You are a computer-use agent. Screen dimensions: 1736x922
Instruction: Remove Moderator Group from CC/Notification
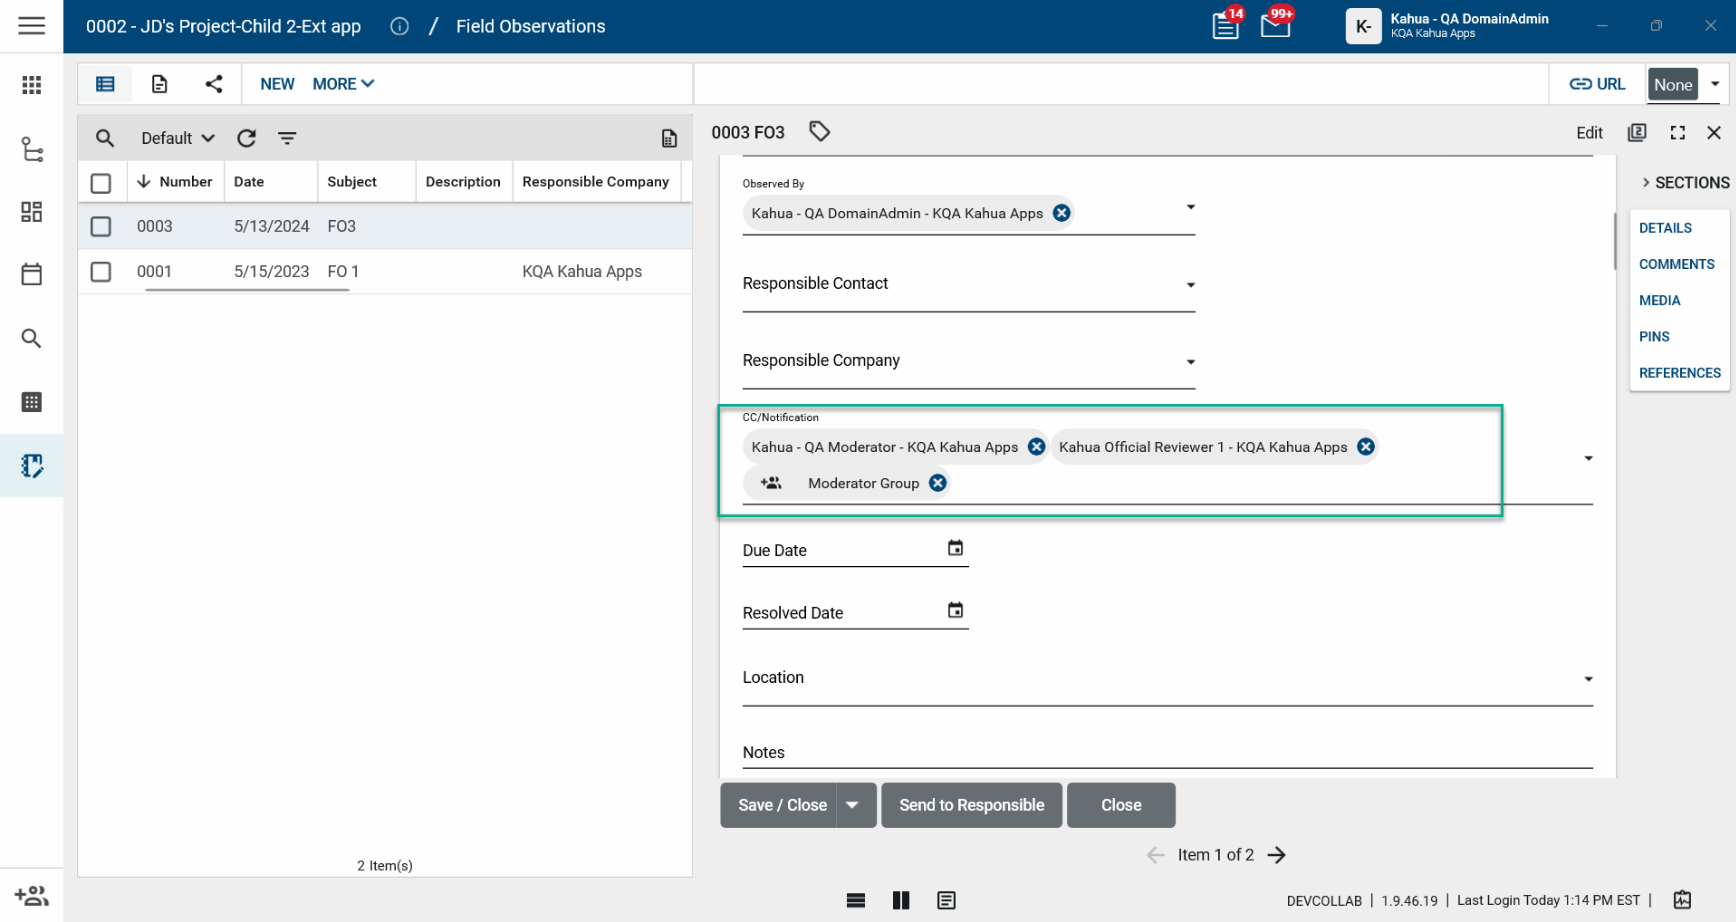(937, 483)
